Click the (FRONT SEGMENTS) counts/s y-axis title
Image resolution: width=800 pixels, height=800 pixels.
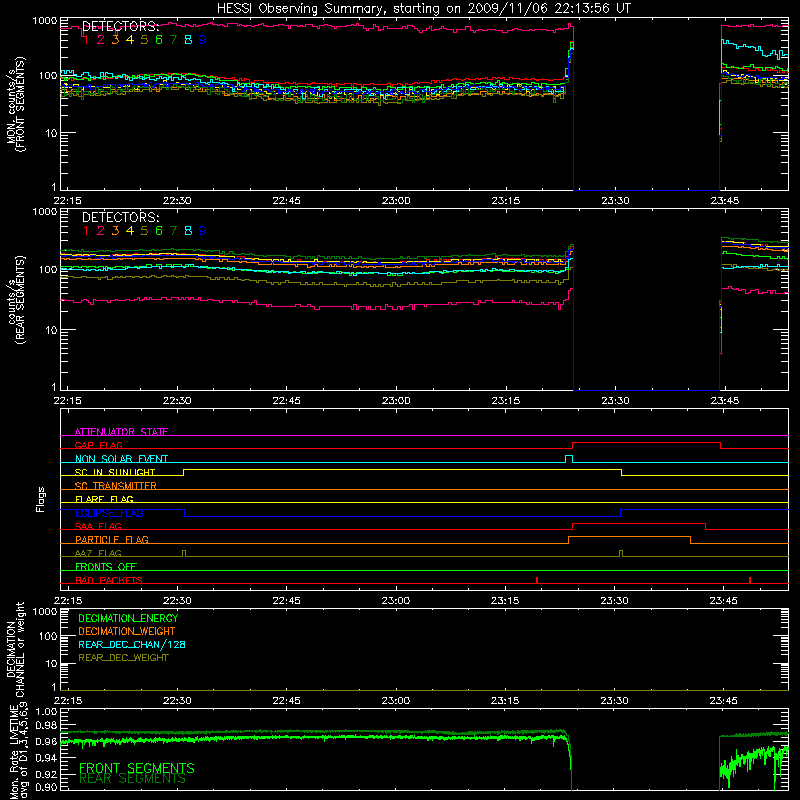15,104
